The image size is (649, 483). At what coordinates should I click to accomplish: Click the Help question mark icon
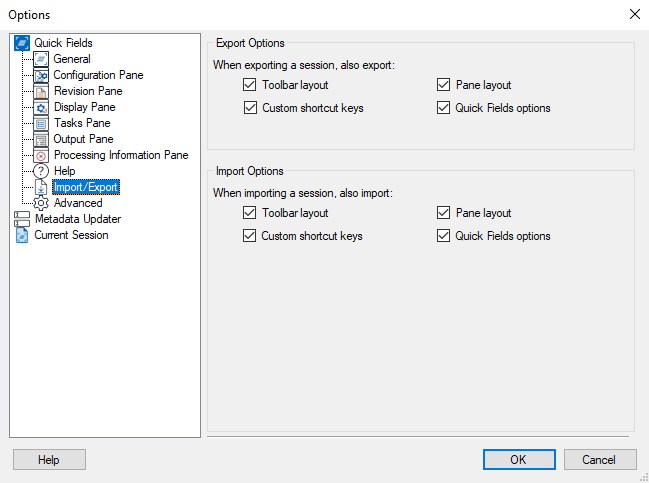[41, 171]
